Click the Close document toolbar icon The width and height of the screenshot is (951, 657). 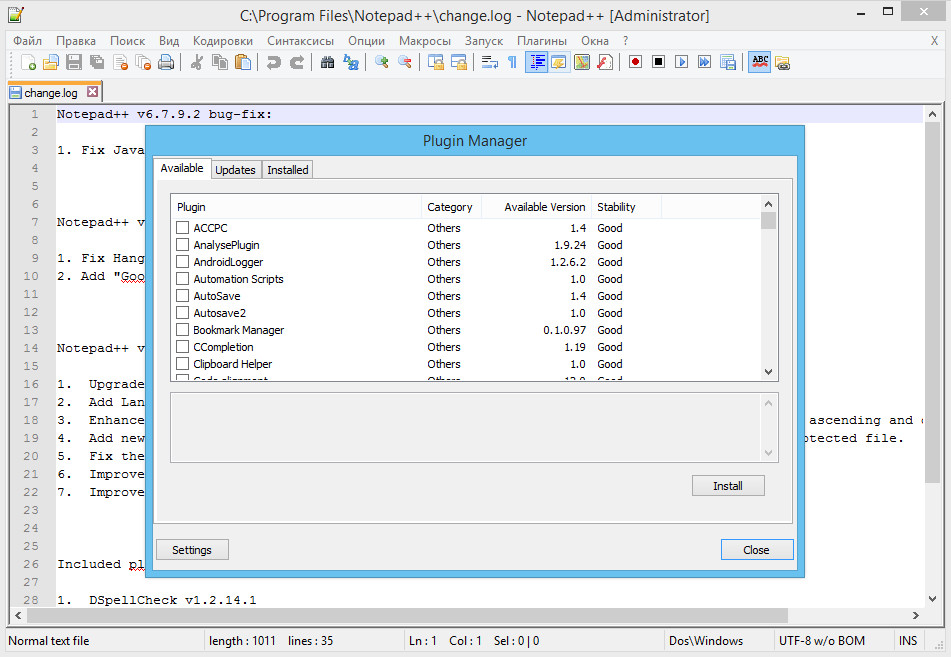click(x=120, y=62)
